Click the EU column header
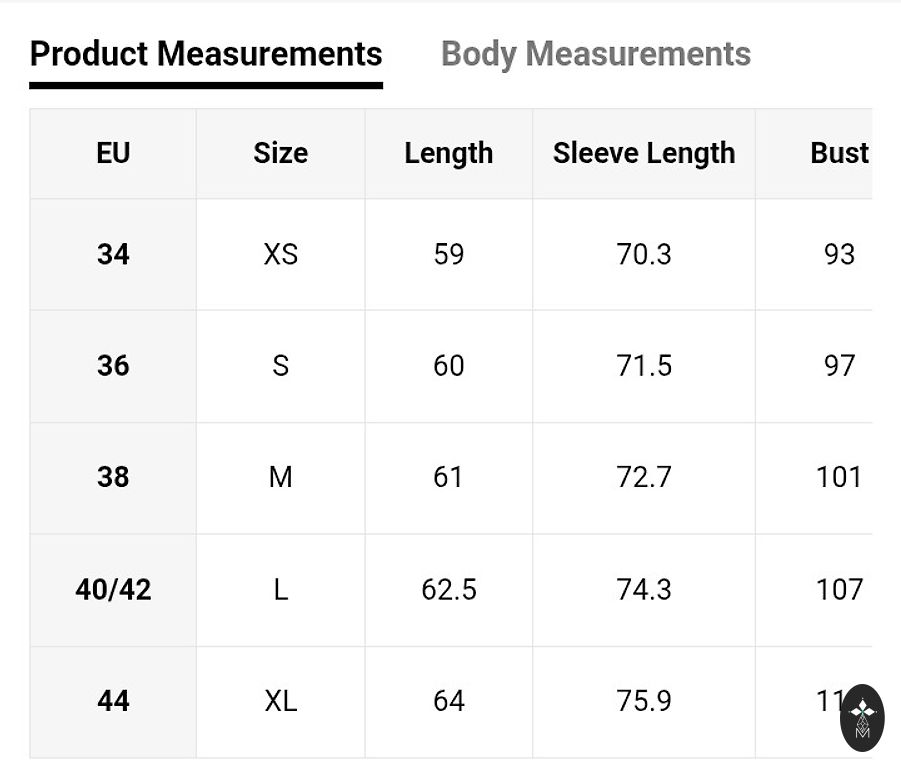901x768 pixels. coord(113,153)
